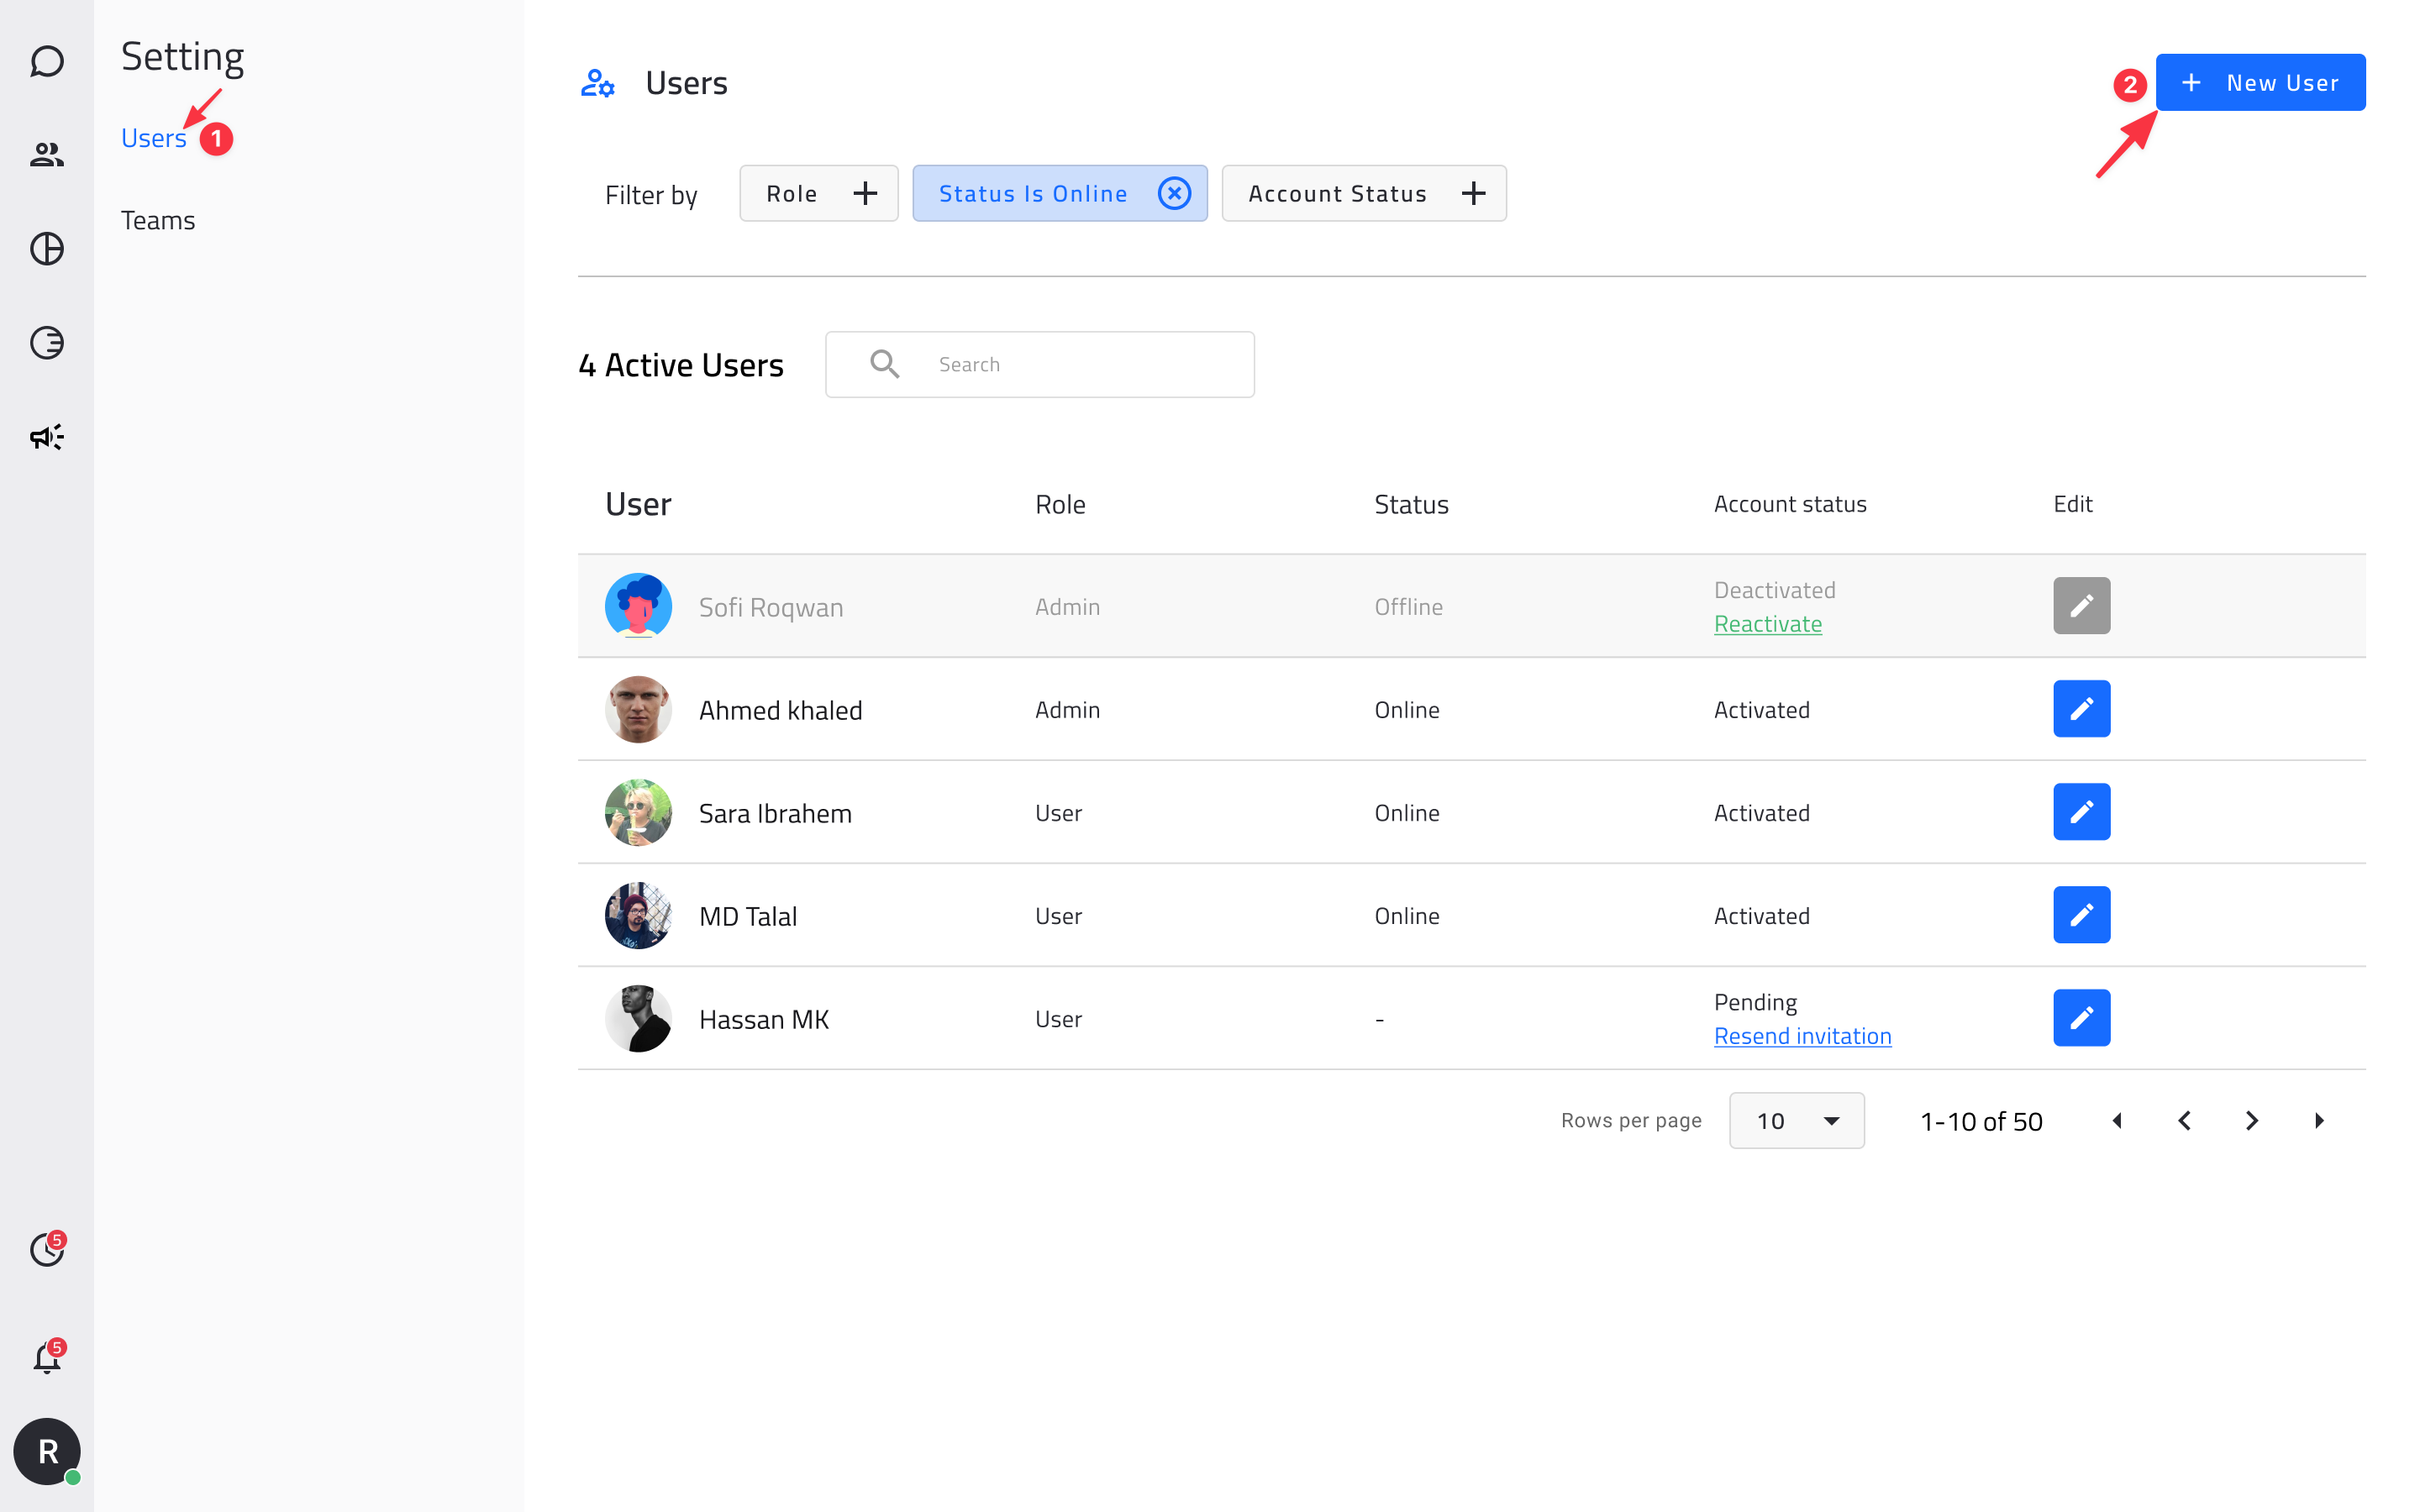Viewport: 2420px width, 1512px height.
Task: Open the megaphone campaigns icon
Action: (x=47, y=437)
